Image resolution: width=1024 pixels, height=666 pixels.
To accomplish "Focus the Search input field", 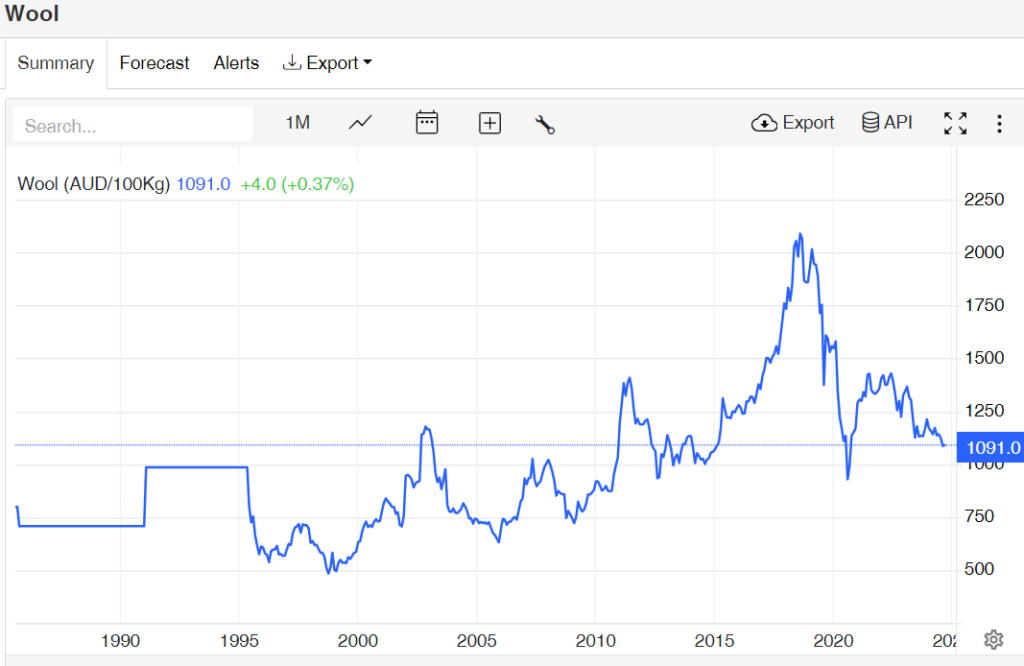I will click(133, 124).
